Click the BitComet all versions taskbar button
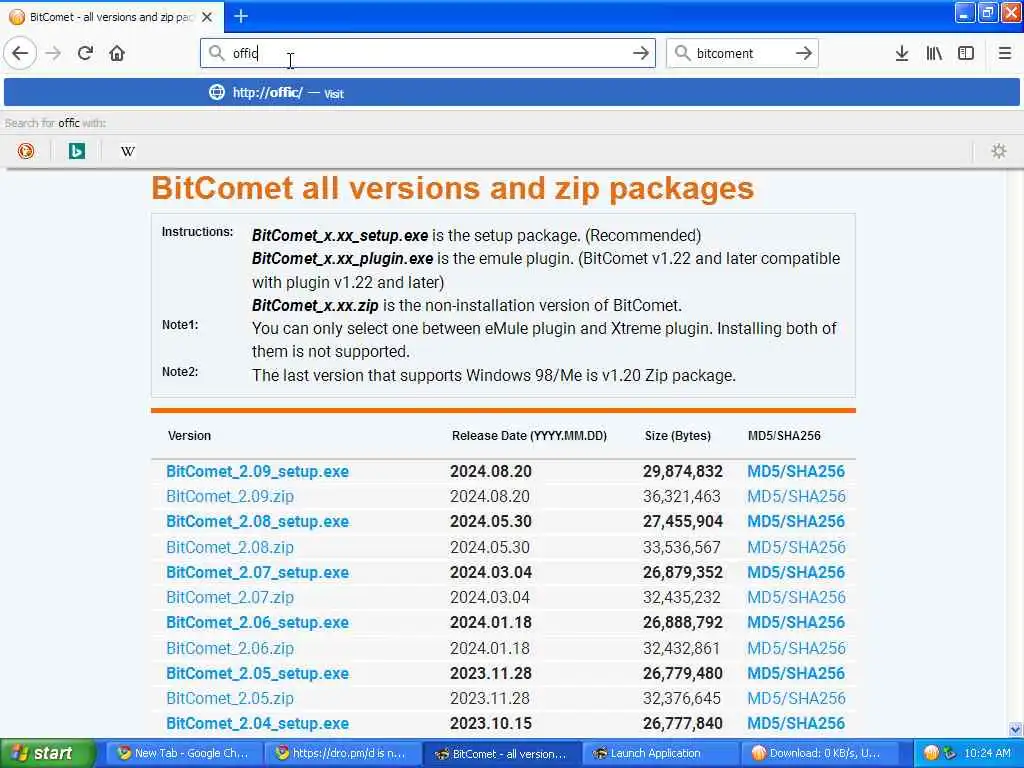The height and width of the screenshot is (768, 1024). click(x=502, y=754)
